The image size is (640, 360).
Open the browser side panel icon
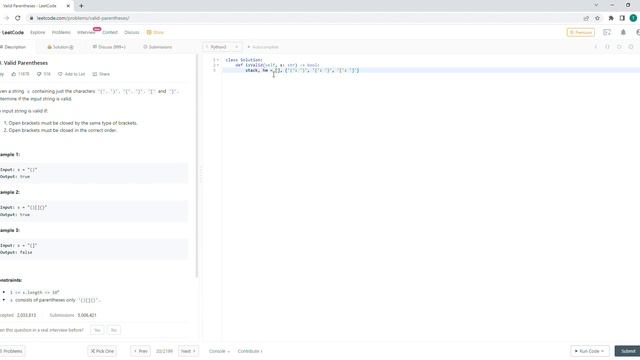click(622, 18)
